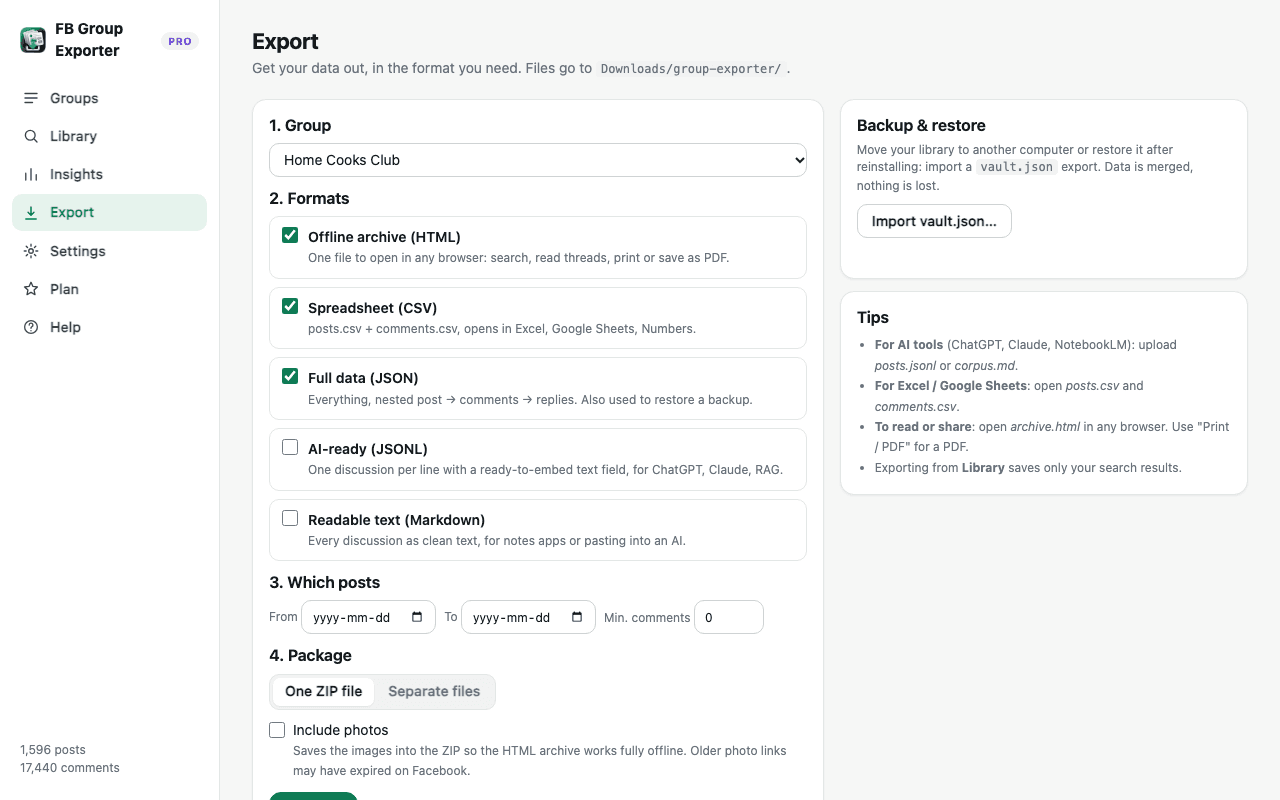Open Settings via its gear icon
Image resolution: width=1280 pixels, height=800 pixels.
coord(31,251)
